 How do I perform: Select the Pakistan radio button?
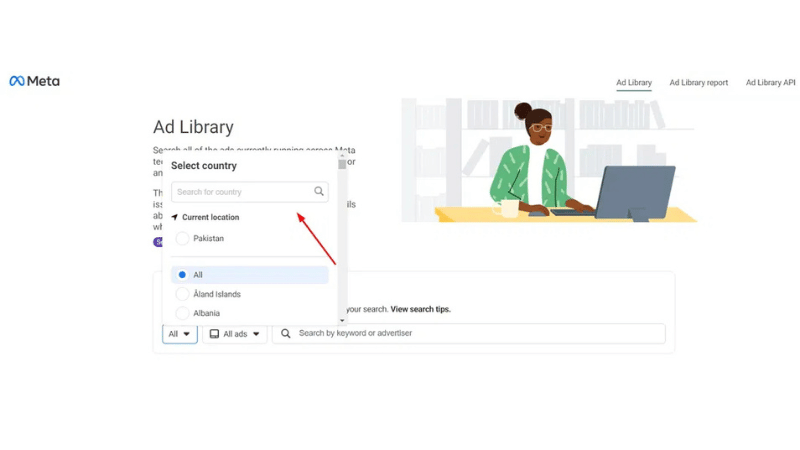[182, 238]
